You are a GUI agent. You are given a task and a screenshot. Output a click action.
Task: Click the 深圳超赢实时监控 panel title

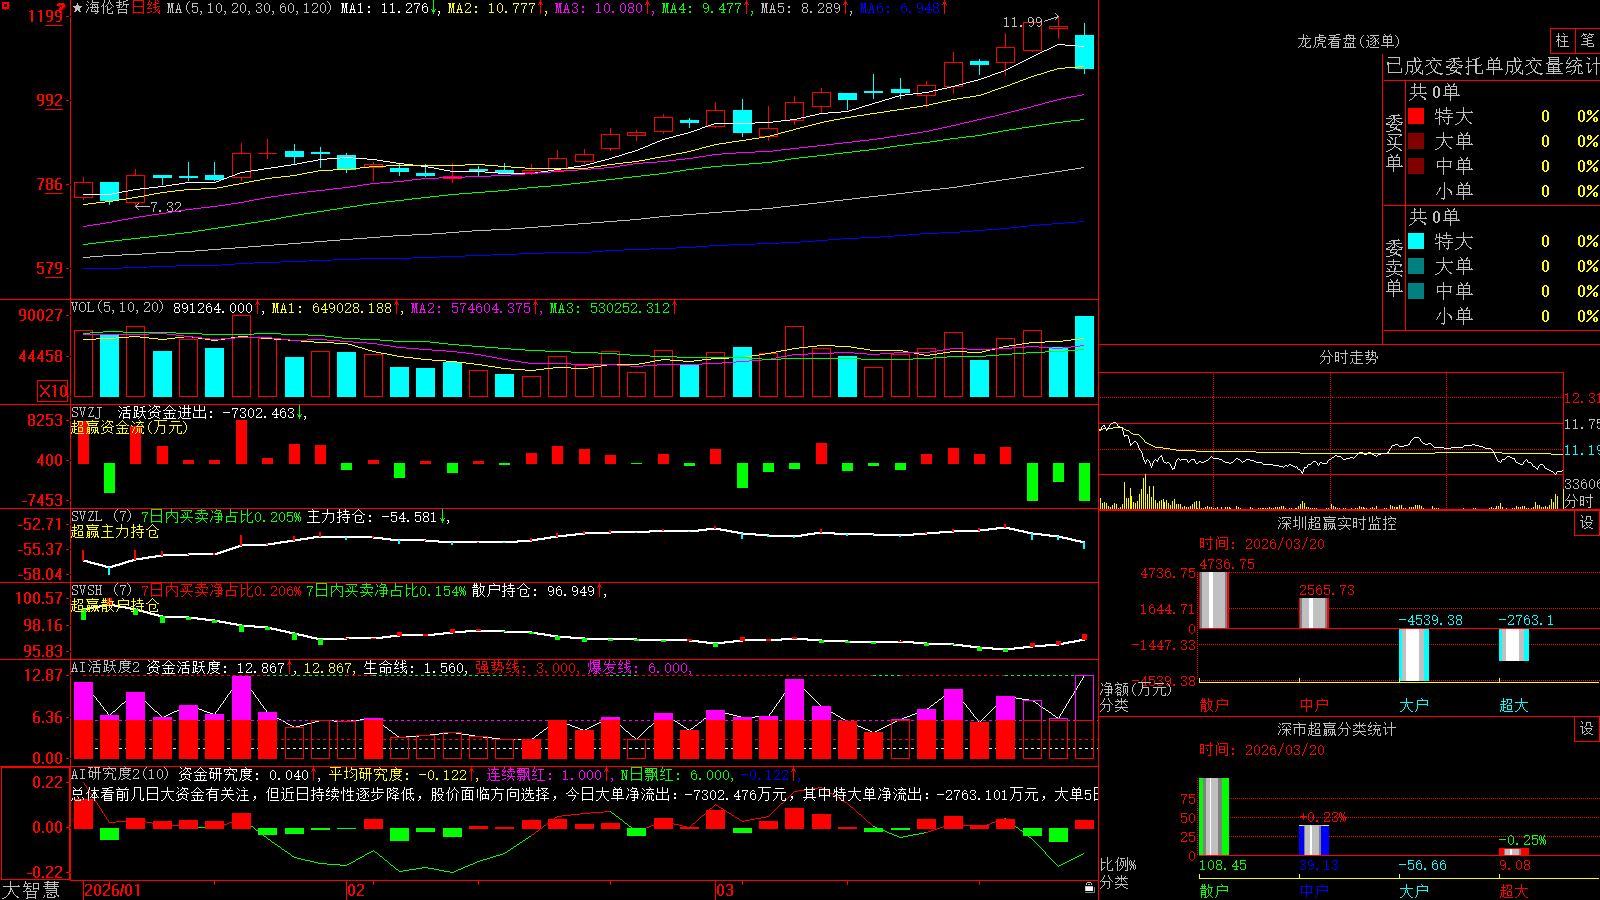click(x=1336, y=523)
